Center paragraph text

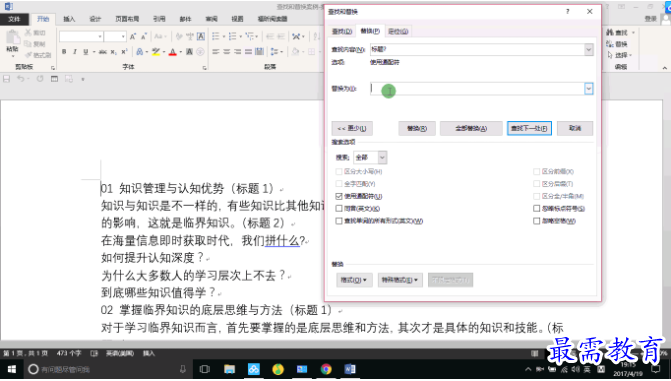(x=227, y=52)
